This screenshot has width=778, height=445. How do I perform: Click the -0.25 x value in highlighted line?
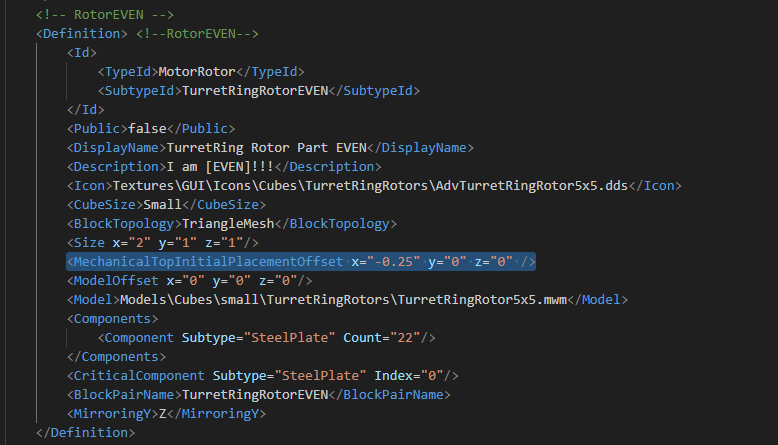click(x=392, y=261)
